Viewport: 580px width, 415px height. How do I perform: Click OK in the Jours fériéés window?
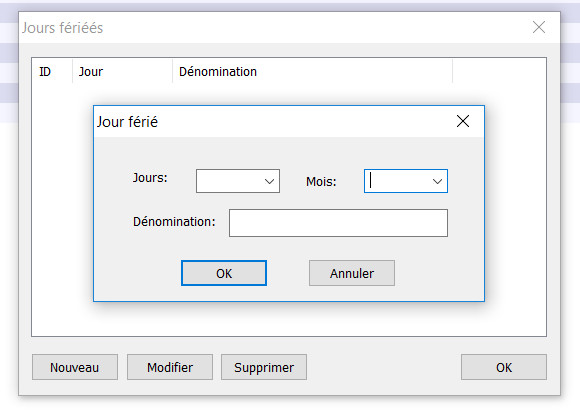point(504,367)
